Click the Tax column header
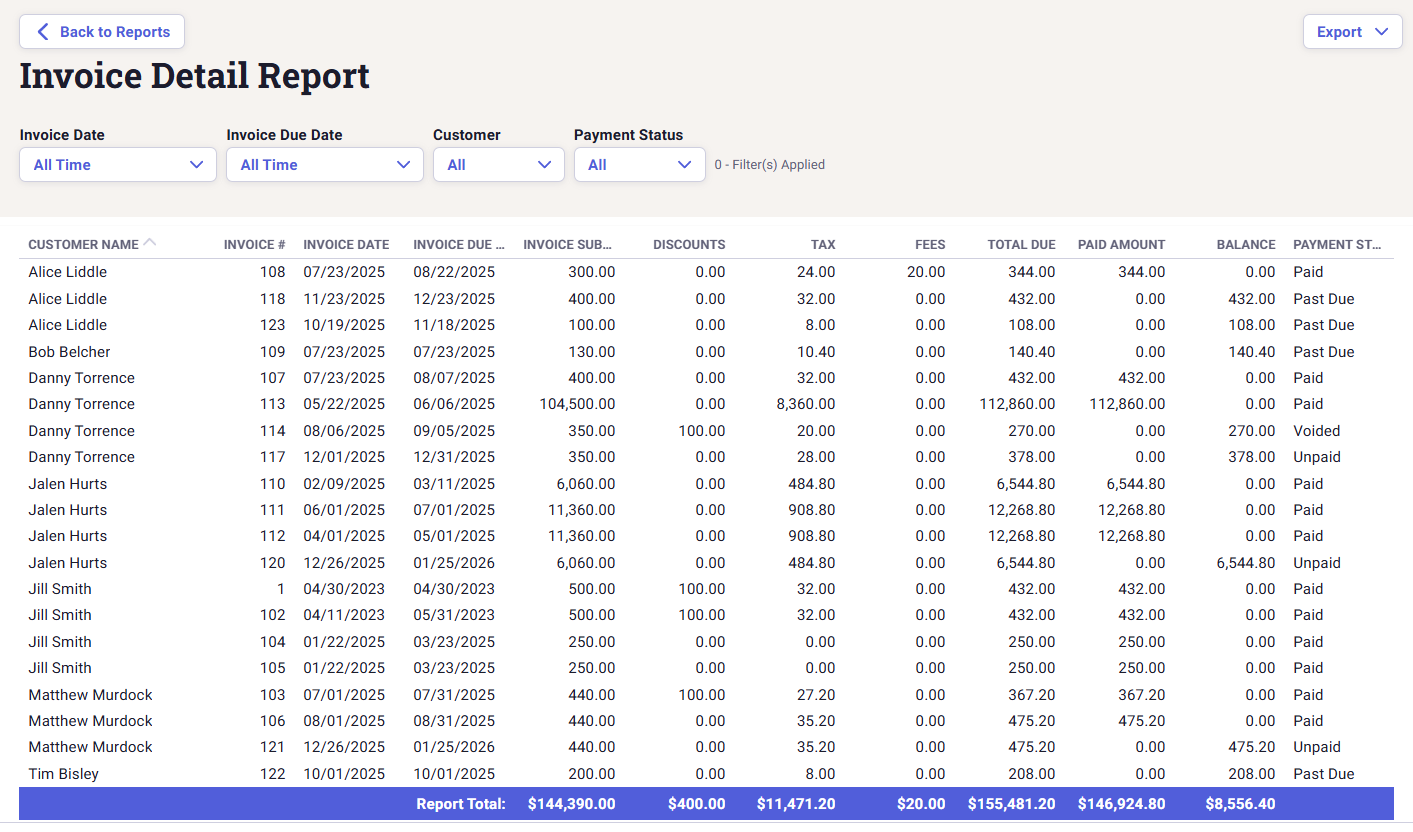This screenshot has height=832, width=1413. [823, 245]
